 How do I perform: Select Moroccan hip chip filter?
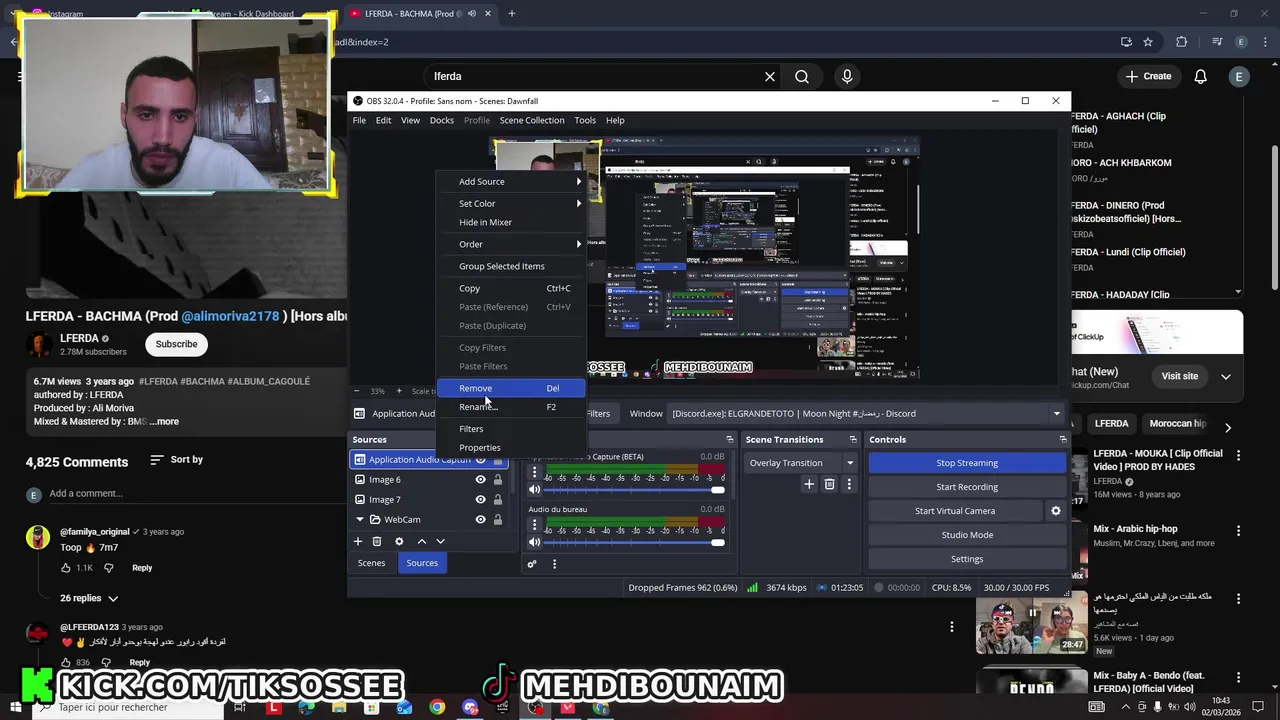pyautogui.click(x=1178, y=424)
